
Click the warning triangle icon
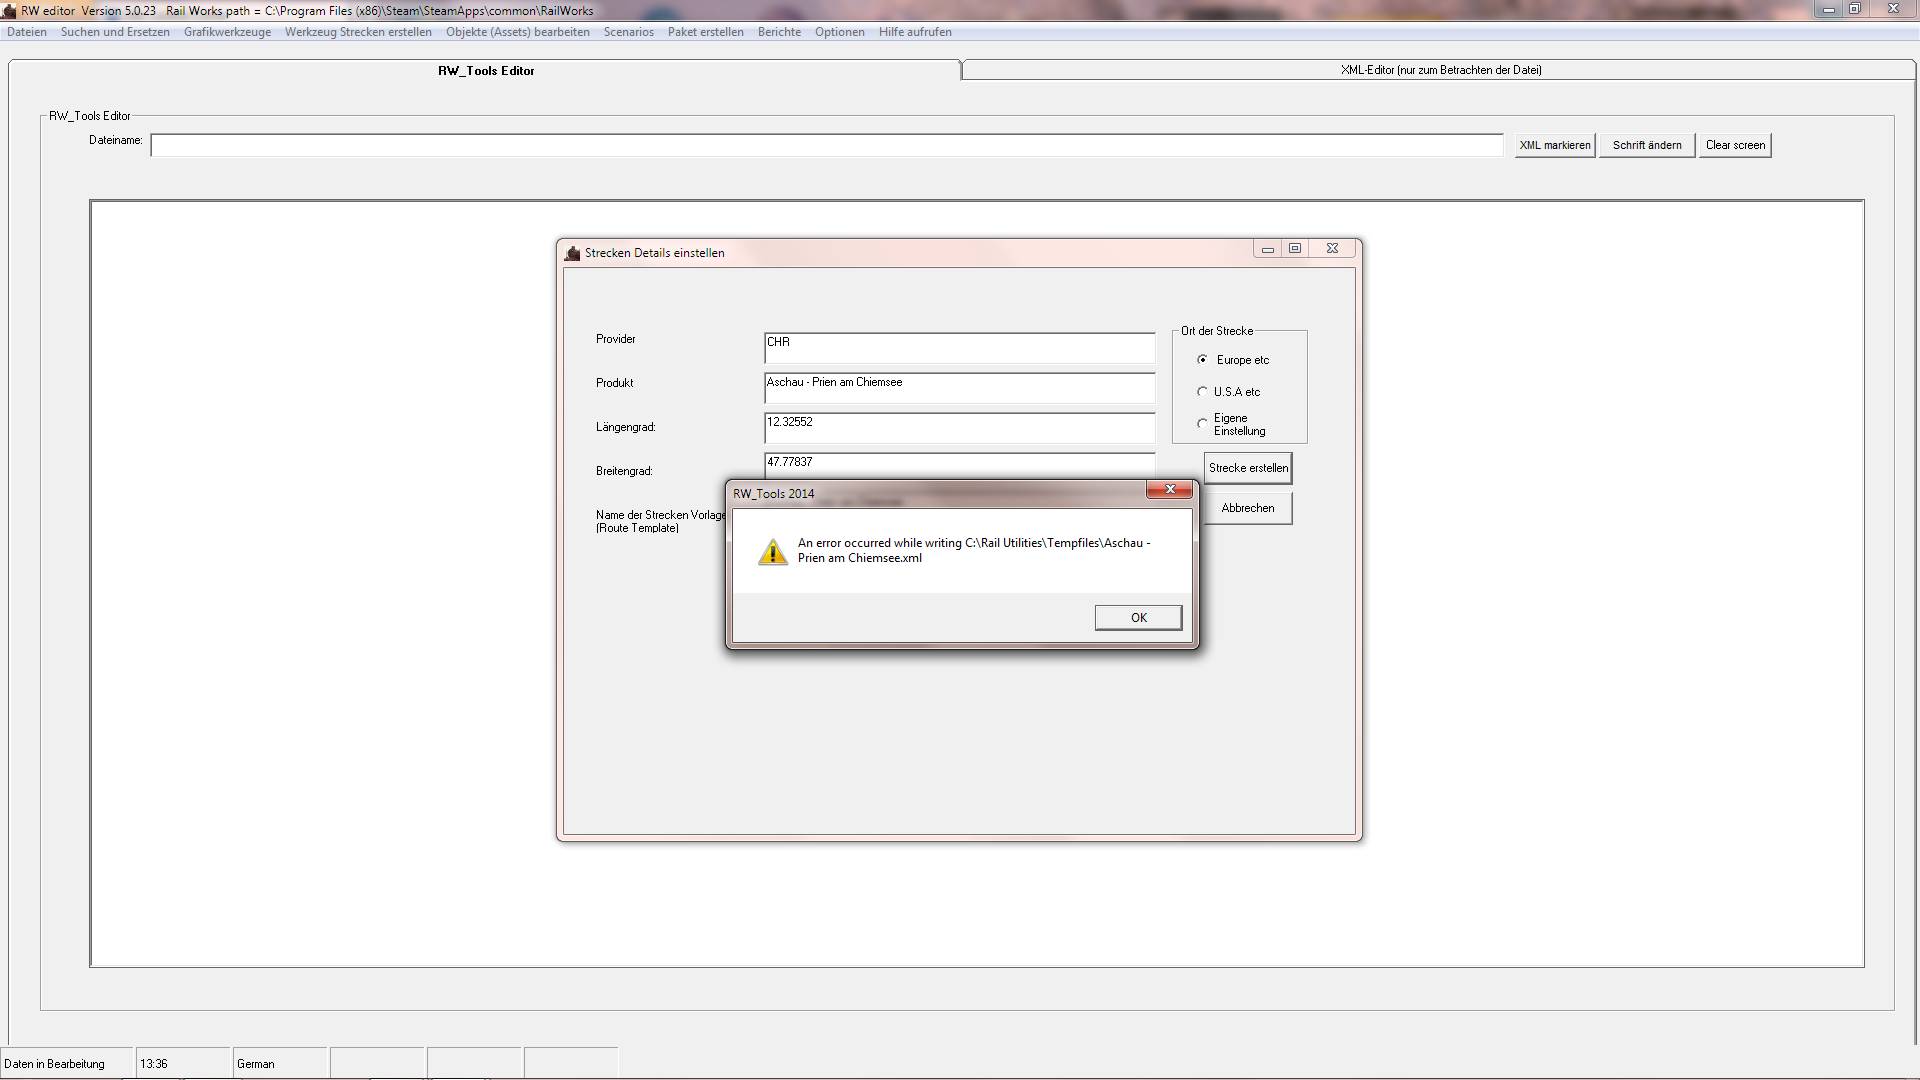pyautogui.click(x=773, y=552)
